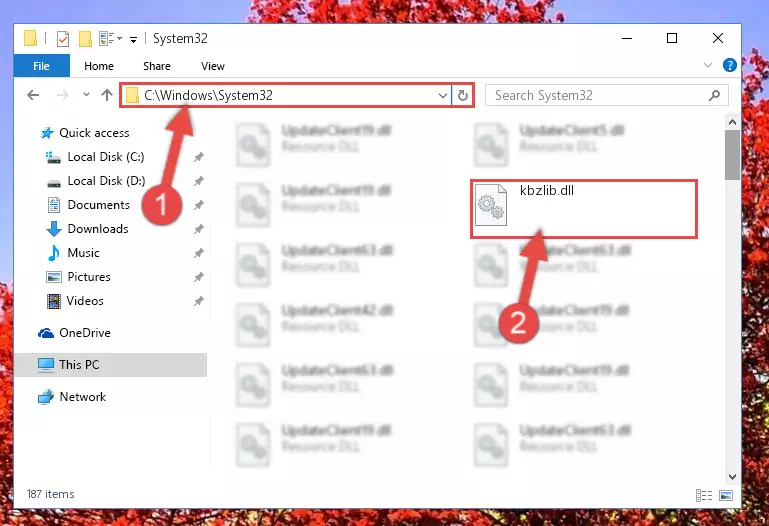Switch to the Share ribbon tab
This screenshot has height=526, width=769.
click(157, 66)
